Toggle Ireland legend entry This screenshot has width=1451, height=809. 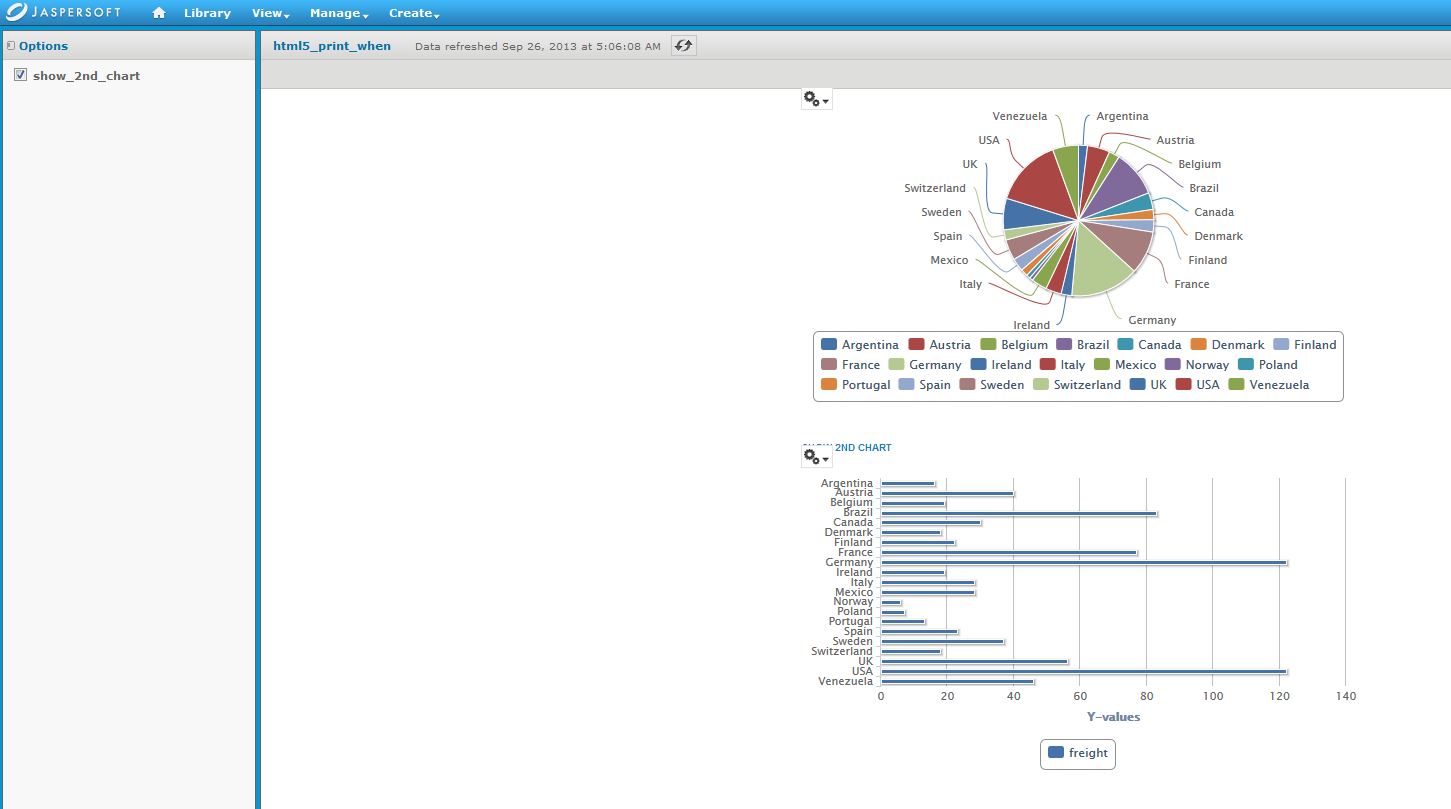pyautogui.click(x=1001, y=364)
